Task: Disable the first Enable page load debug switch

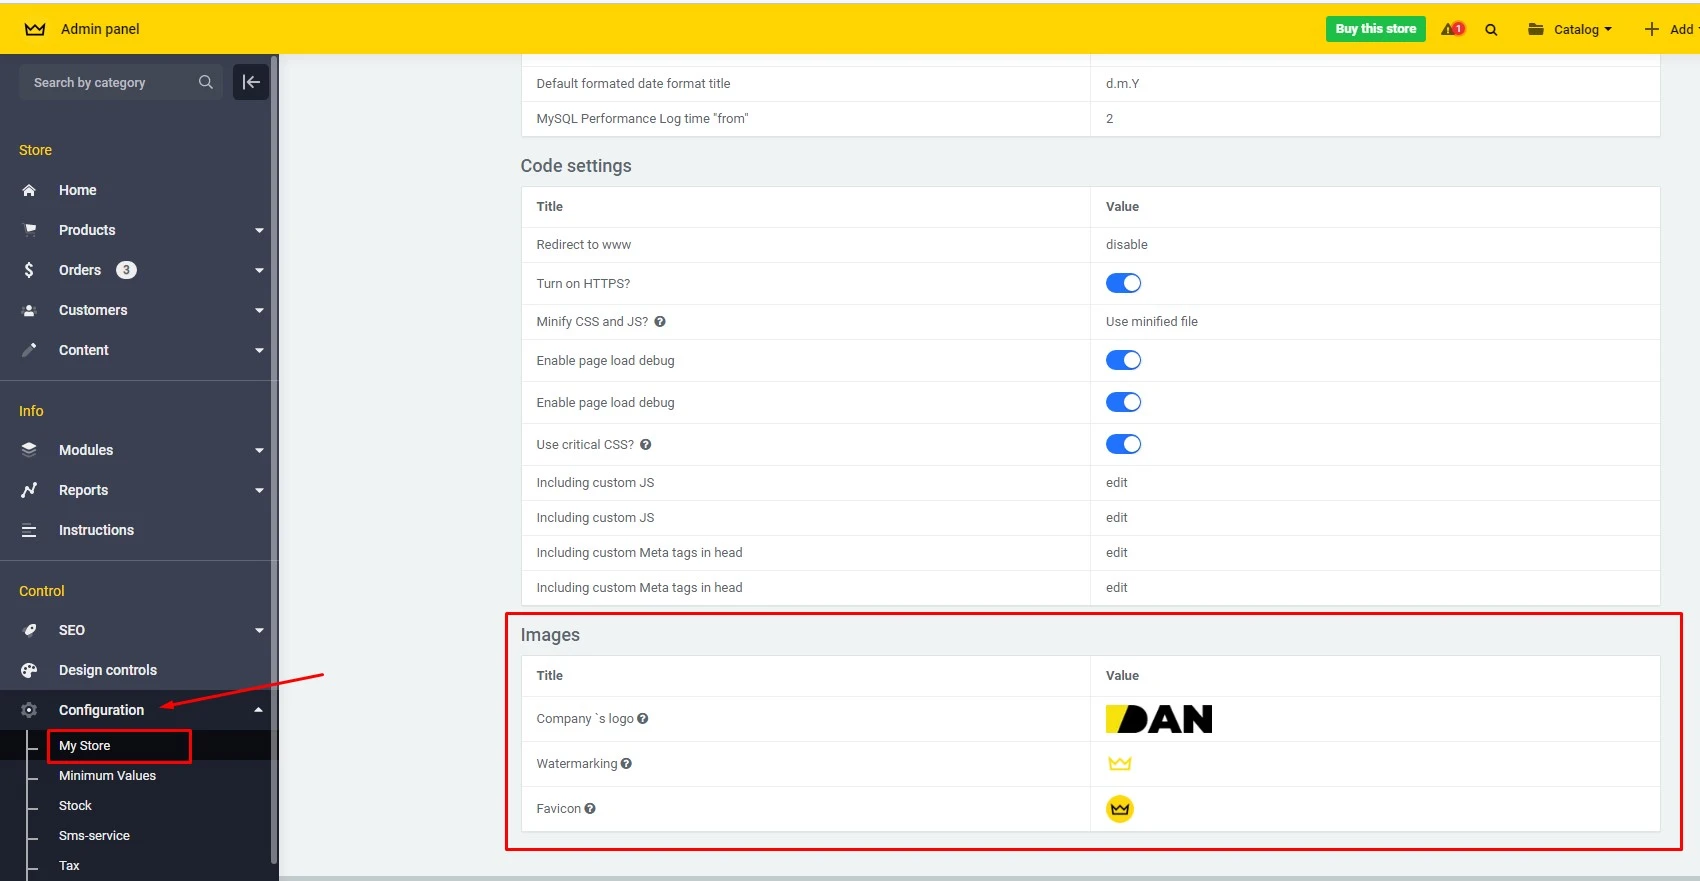Action: click(1123, 360)
